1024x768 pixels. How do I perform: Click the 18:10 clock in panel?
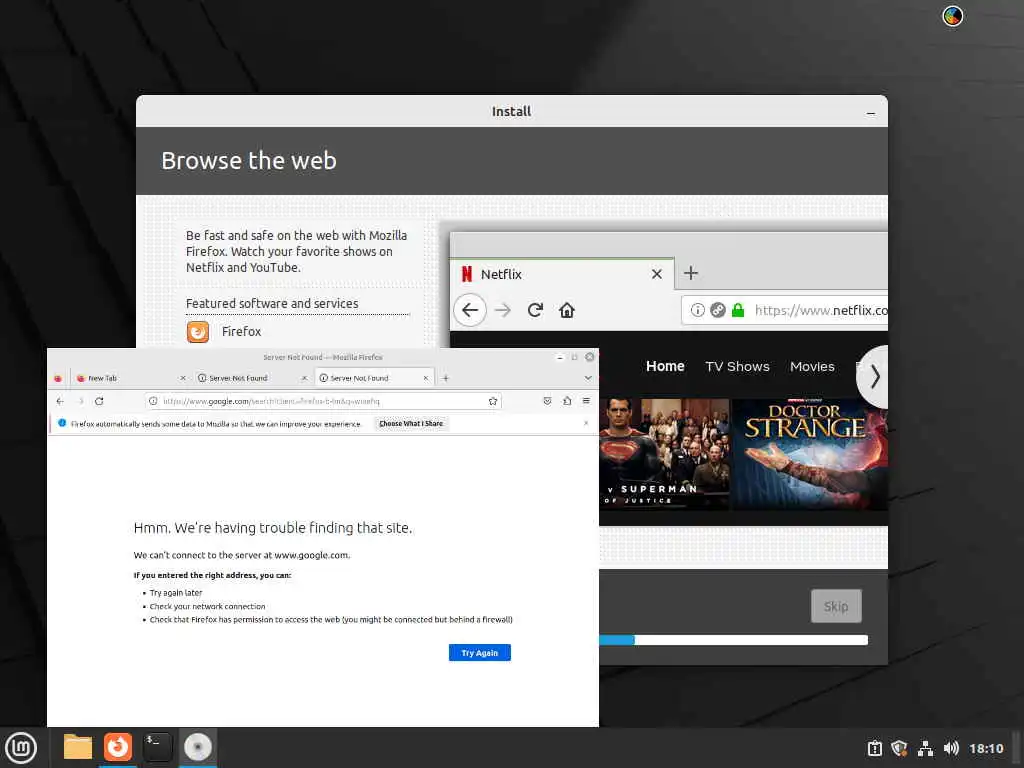985,748
